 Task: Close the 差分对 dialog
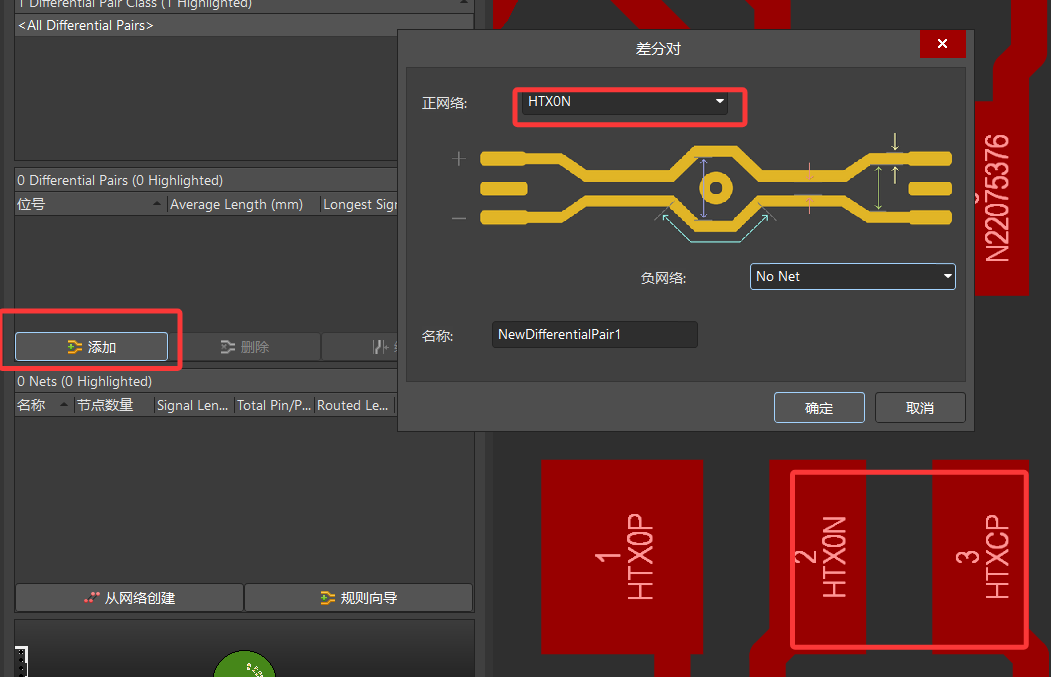(x=942, y=44)
